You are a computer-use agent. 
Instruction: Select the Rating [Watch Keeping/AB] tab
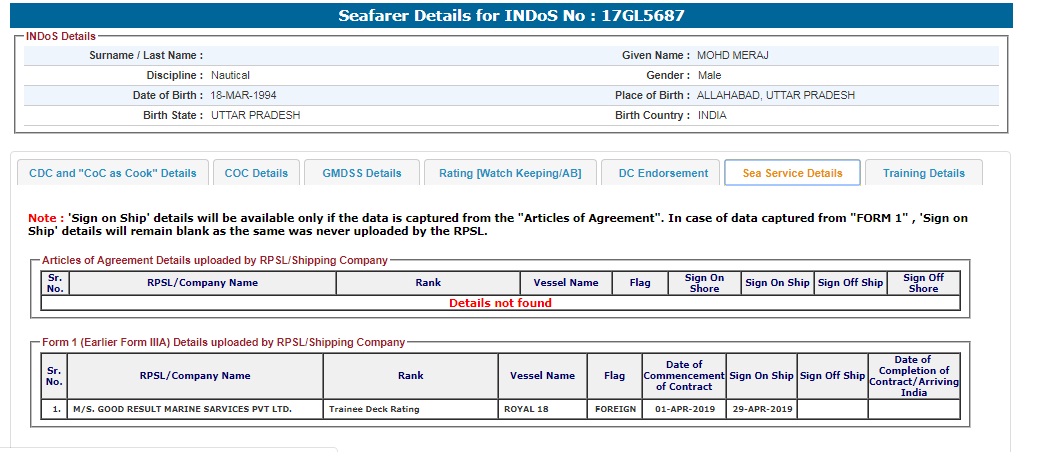click(x=510, y=173)
